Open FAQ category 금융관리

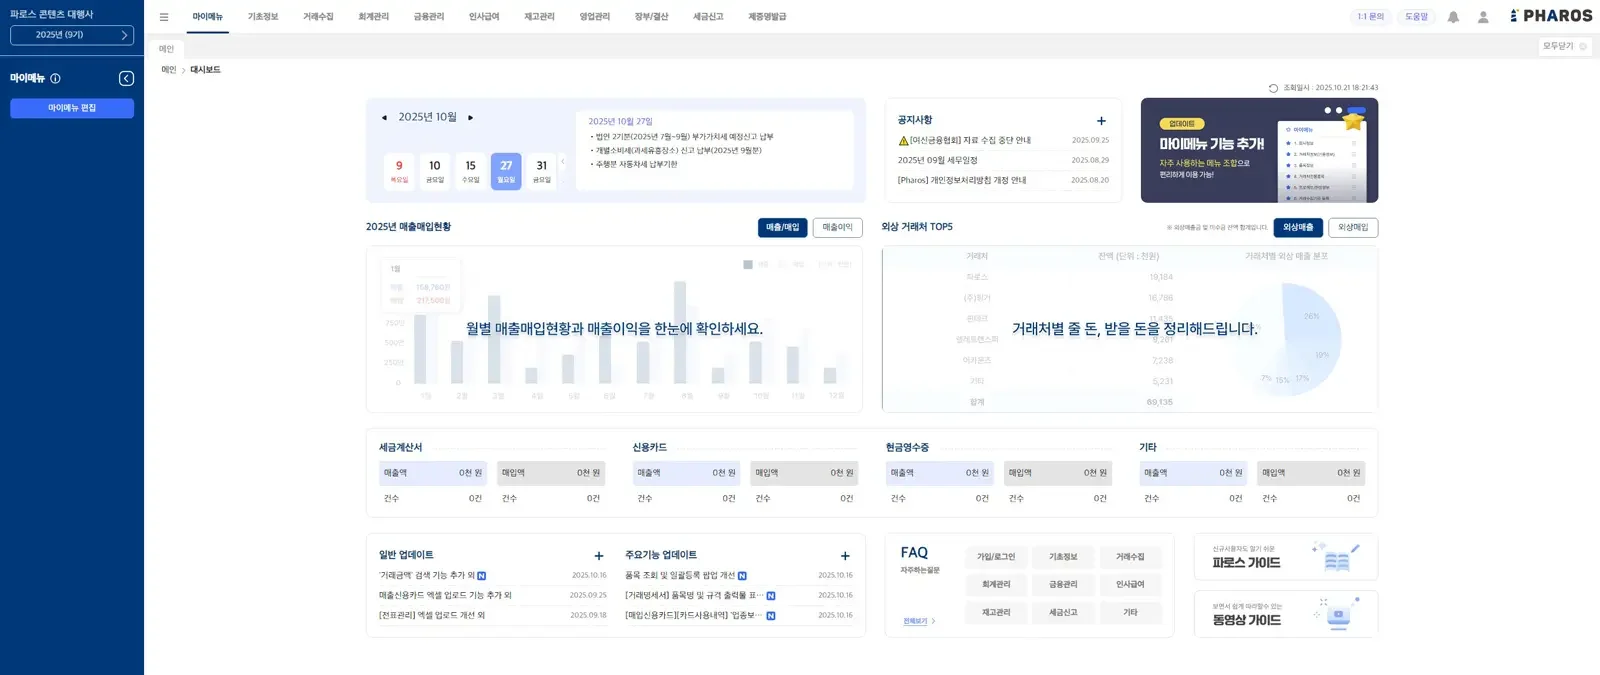pos(1063,585)
